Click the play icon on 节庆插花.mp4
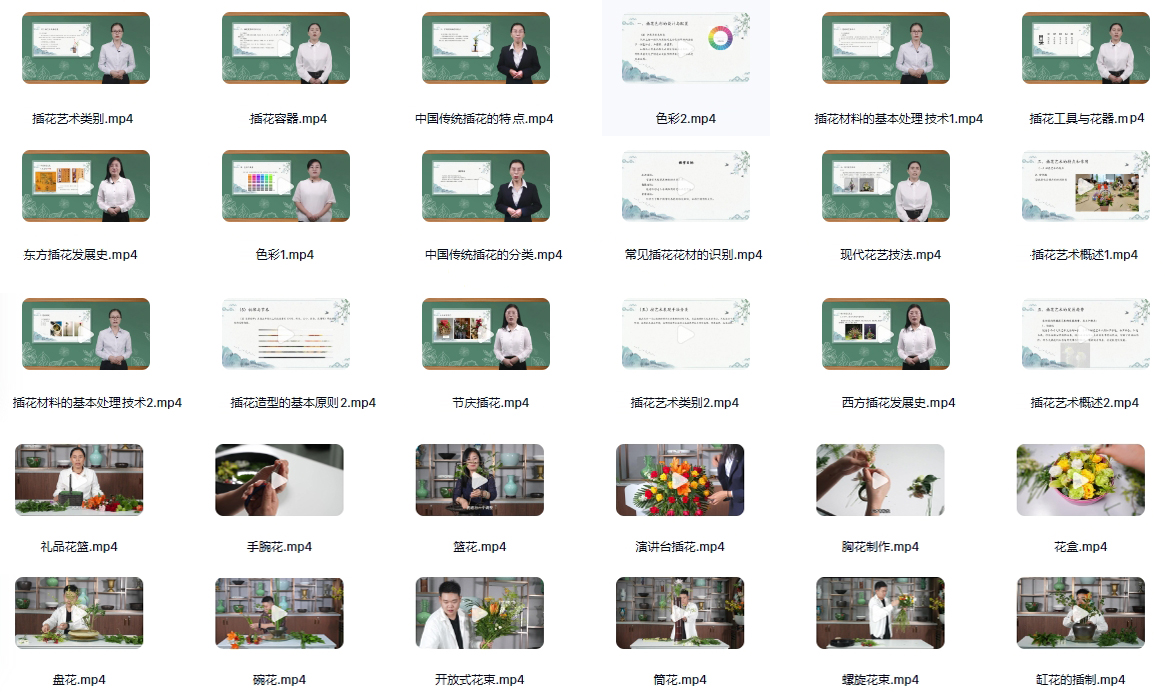 [x=486, y=334]
